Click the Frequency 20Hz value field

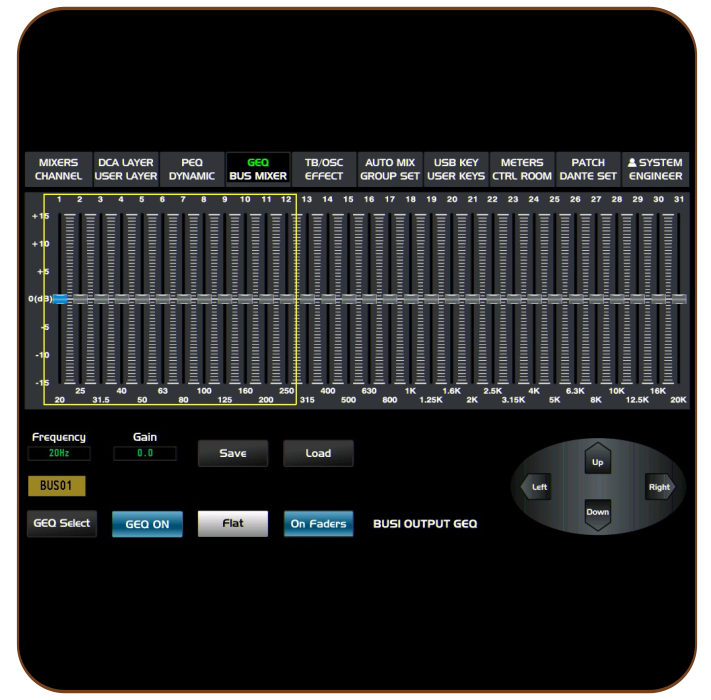tap(59, 453)
